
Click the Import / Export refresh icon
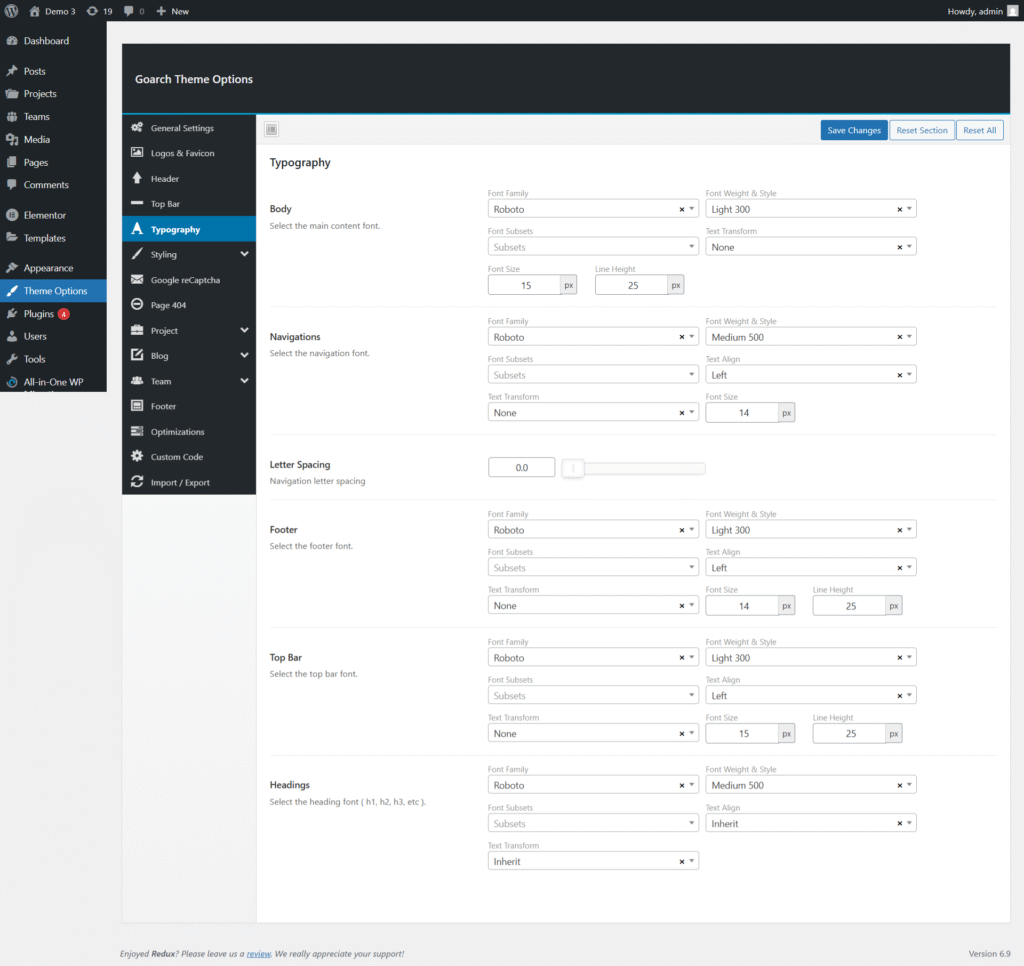click(137, 481)
